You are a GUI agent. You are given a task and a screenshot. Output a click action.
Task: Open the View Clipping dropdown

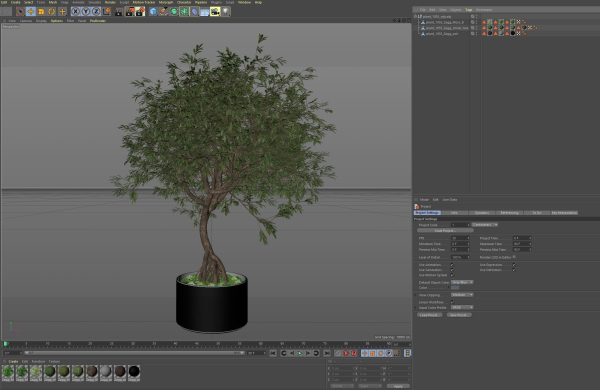pos(462,295)
